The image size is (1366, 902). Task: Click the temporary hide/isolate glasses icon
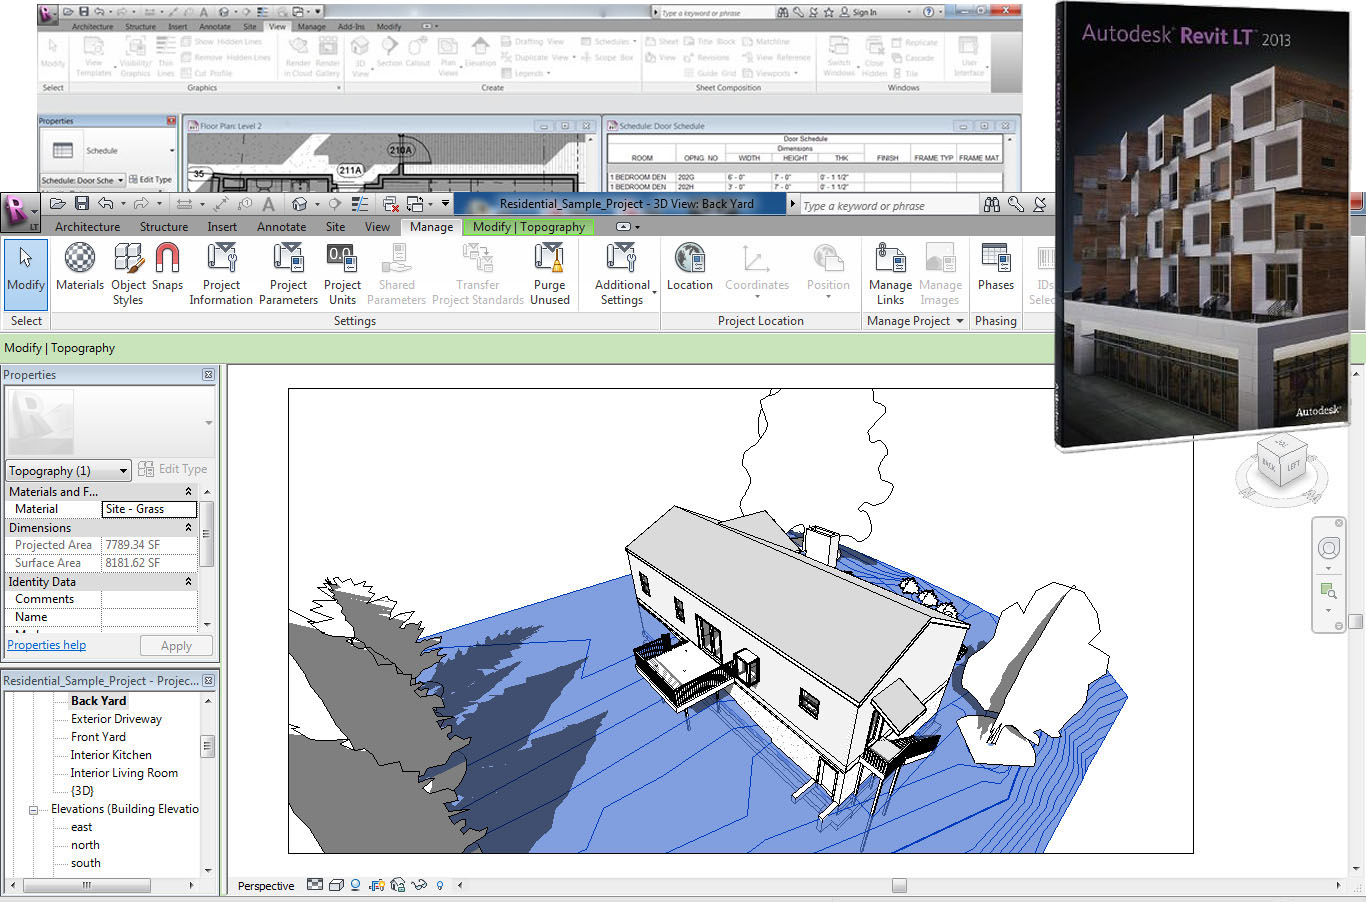tap(419, 885)
